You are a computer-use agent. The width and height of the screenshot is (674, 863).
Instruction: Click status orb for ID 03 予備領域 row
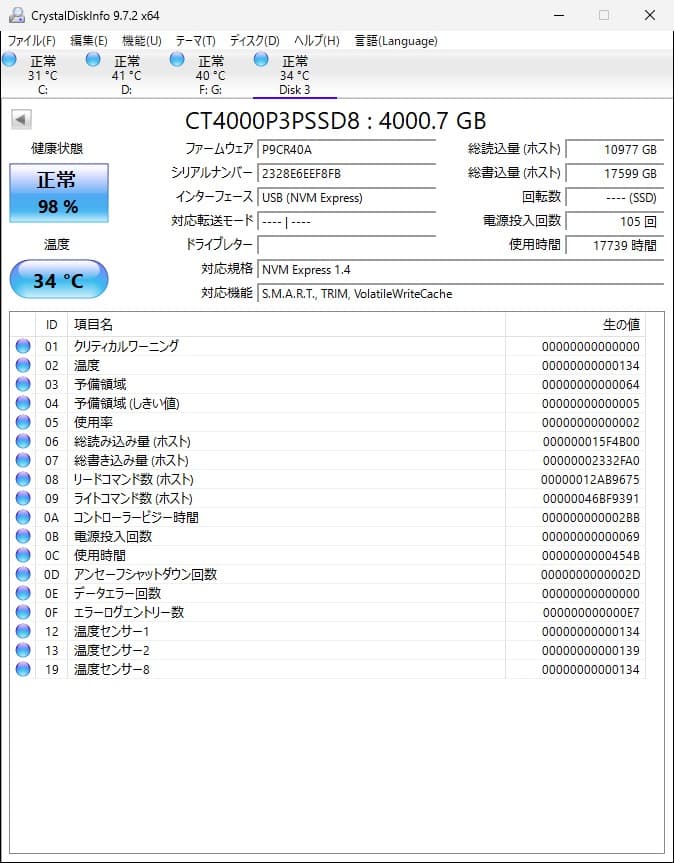pos(23,384)
